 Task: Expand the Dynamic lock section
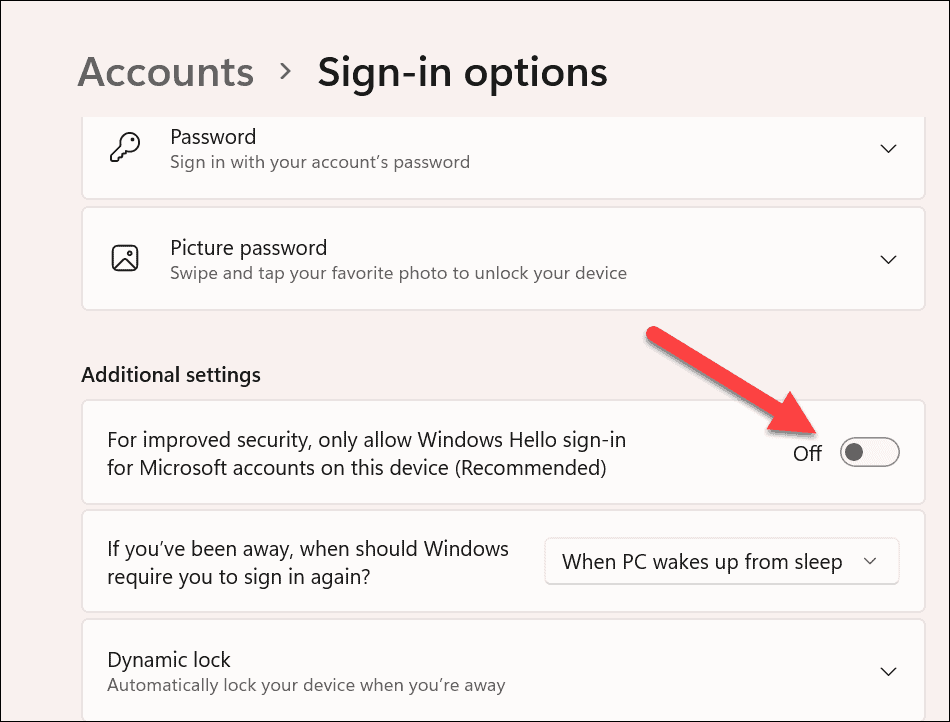coord(888,670)
